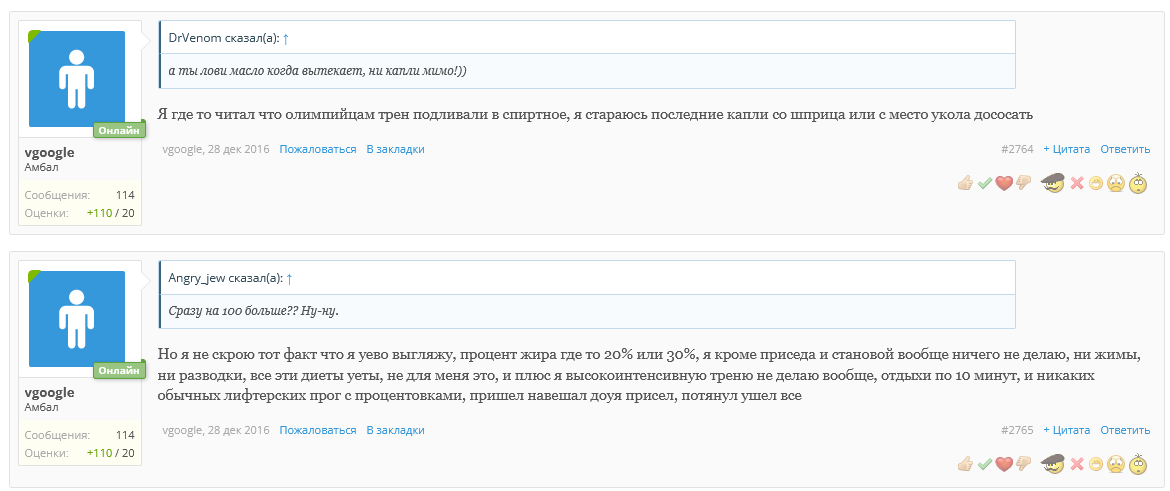1170x491 pixels.
Task: Rate post #2765 with sad frowning smiley
Action: 1116,464
